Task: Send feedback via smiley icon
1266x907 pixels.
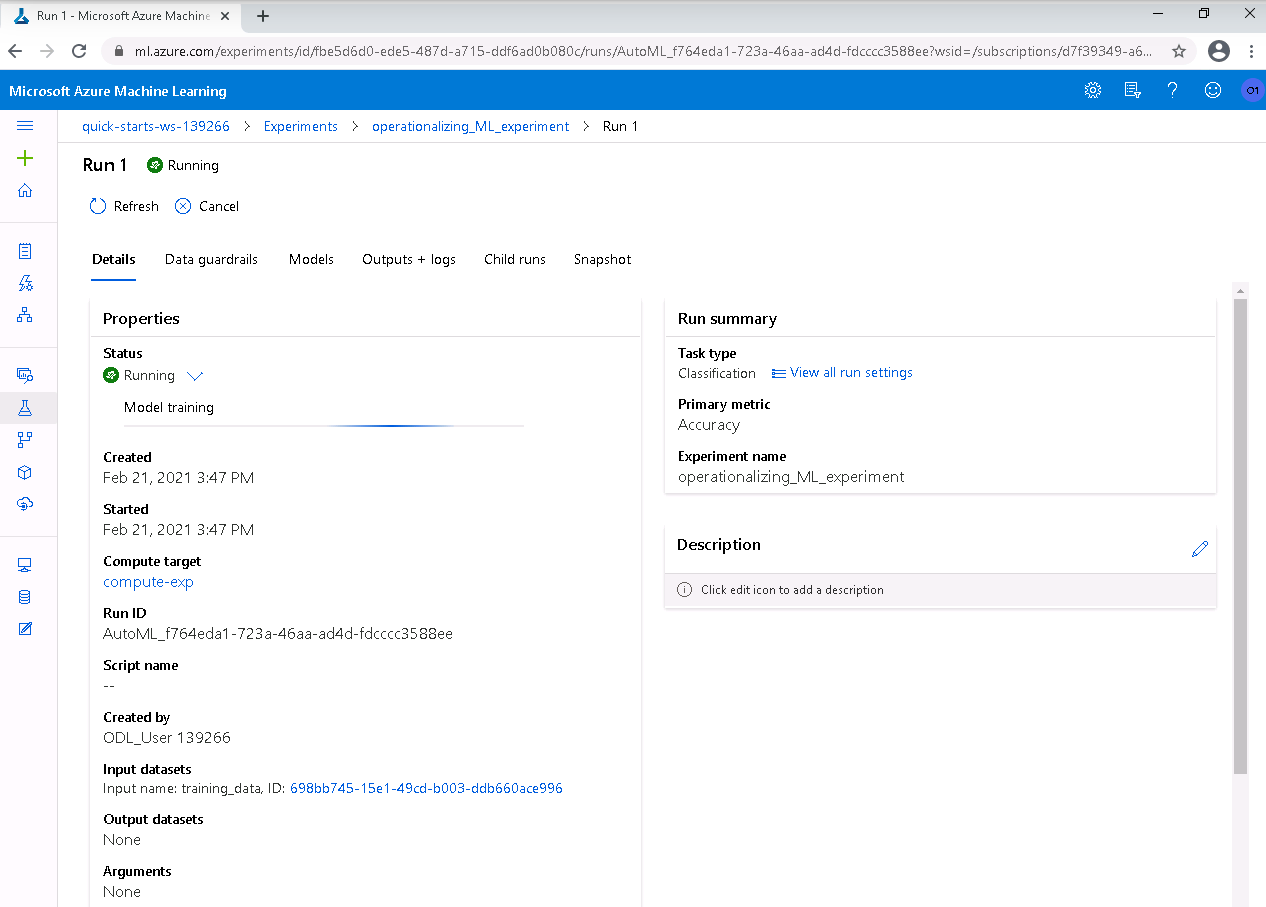Action: point(1213,90)
